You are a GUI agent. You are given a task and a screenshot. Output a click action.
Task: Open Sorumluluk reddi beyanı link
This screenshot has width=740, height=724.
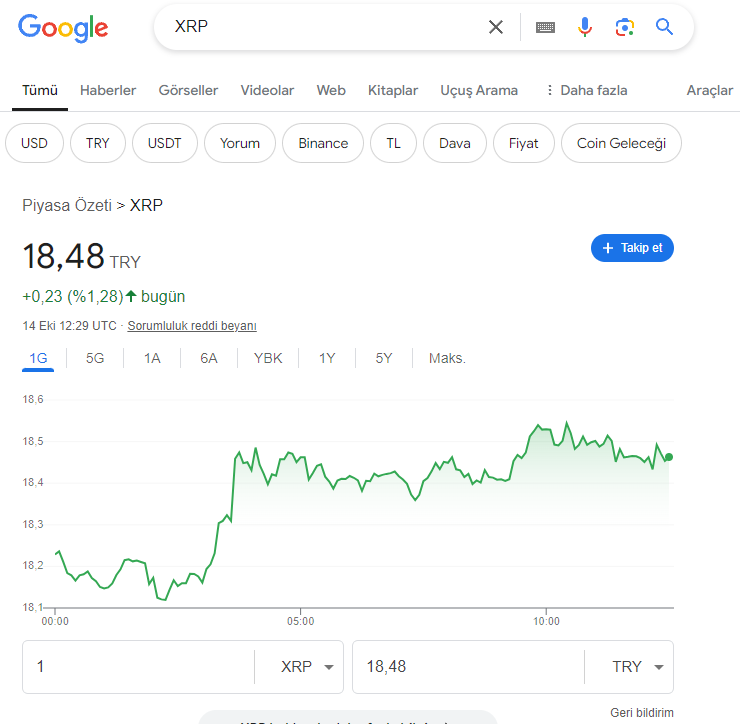point(192,326)
